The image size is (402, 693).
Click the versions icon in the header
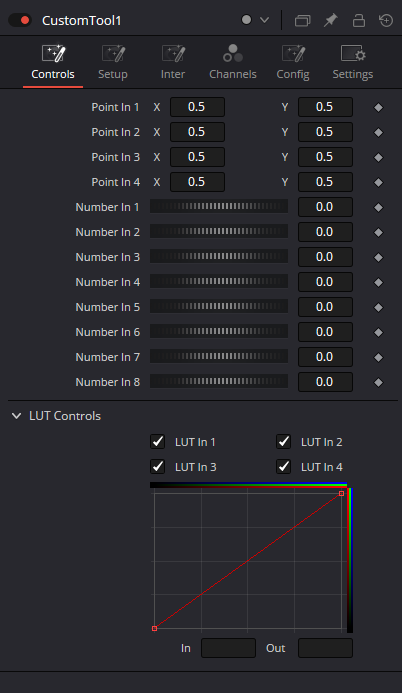click(303, 20)
